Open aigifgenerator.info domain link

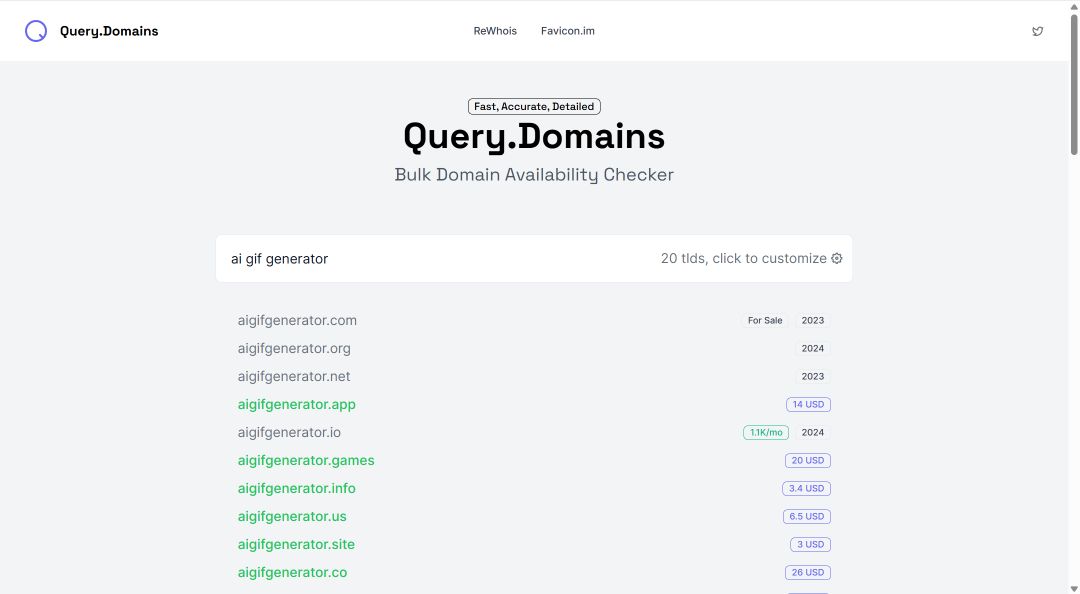point(297,489)
